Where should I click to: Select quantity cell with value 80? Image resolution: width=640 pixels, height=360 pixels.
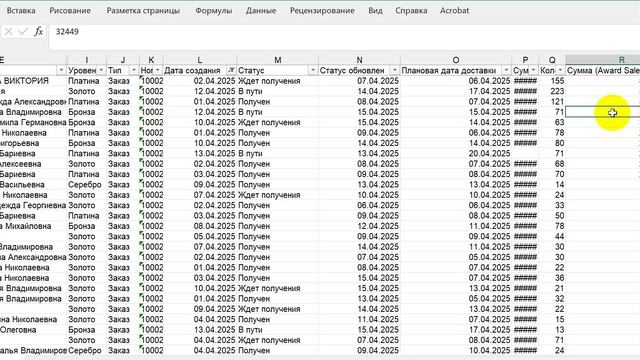pos(552,143)
